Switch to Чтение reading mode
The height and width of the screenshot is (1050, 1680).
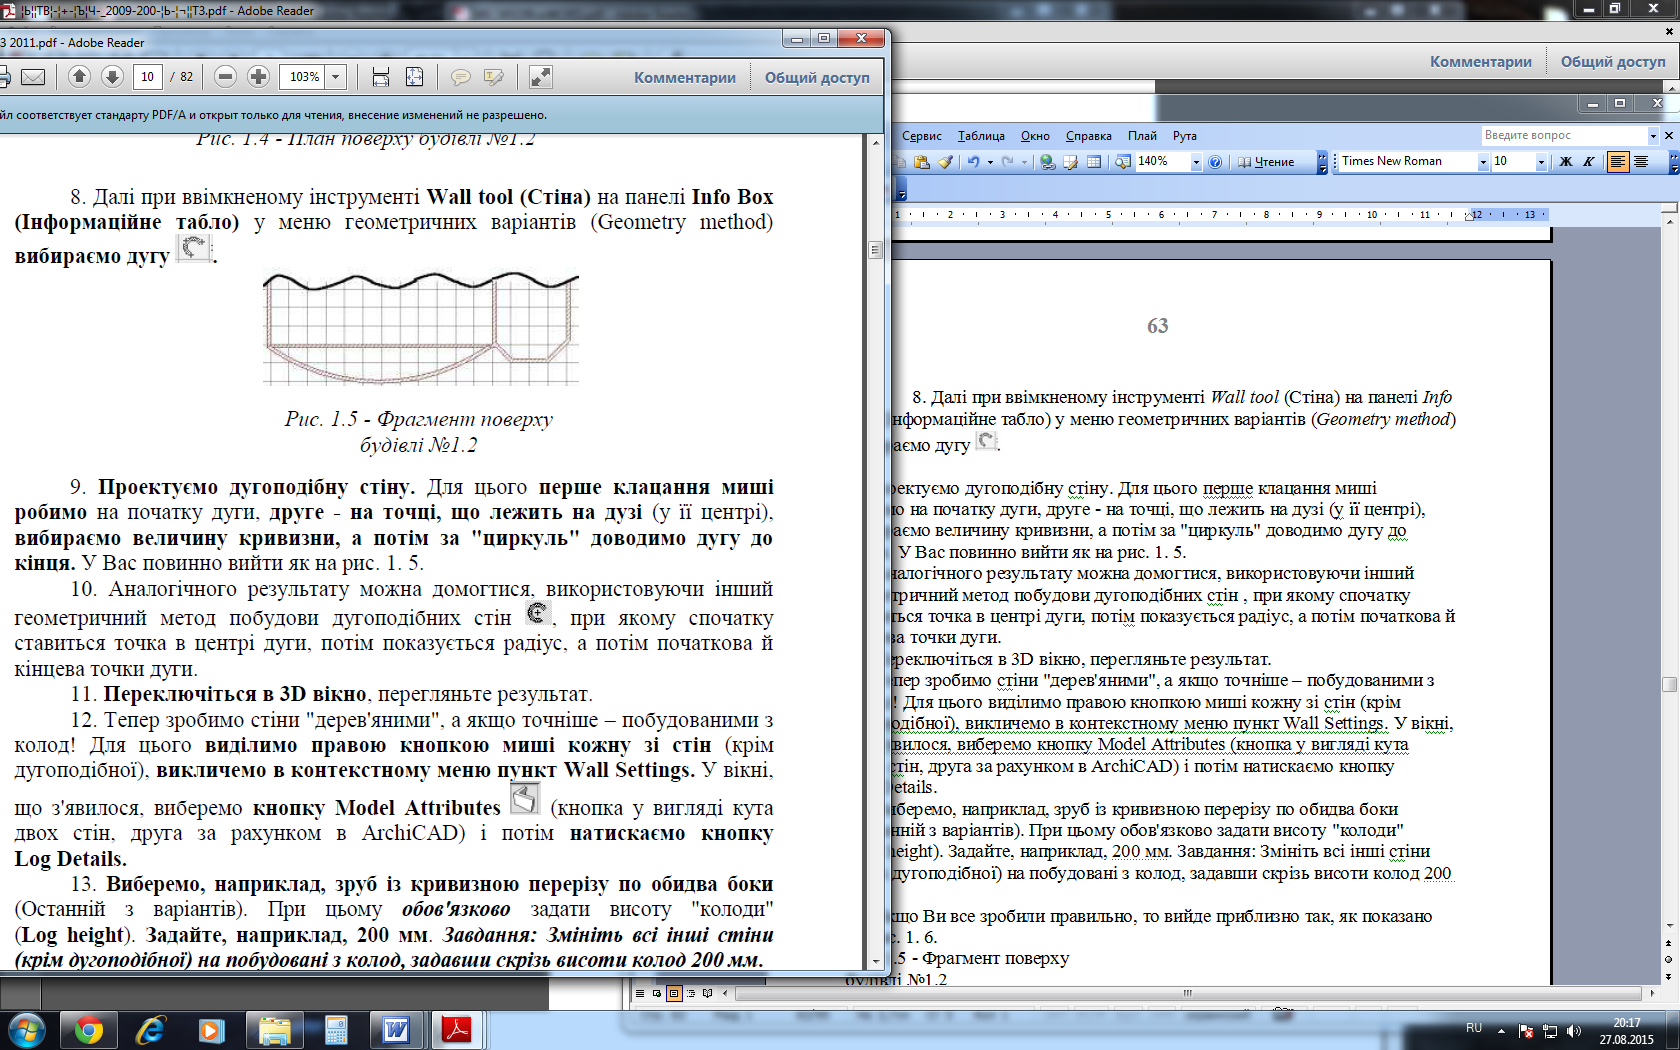[1266, 162]
